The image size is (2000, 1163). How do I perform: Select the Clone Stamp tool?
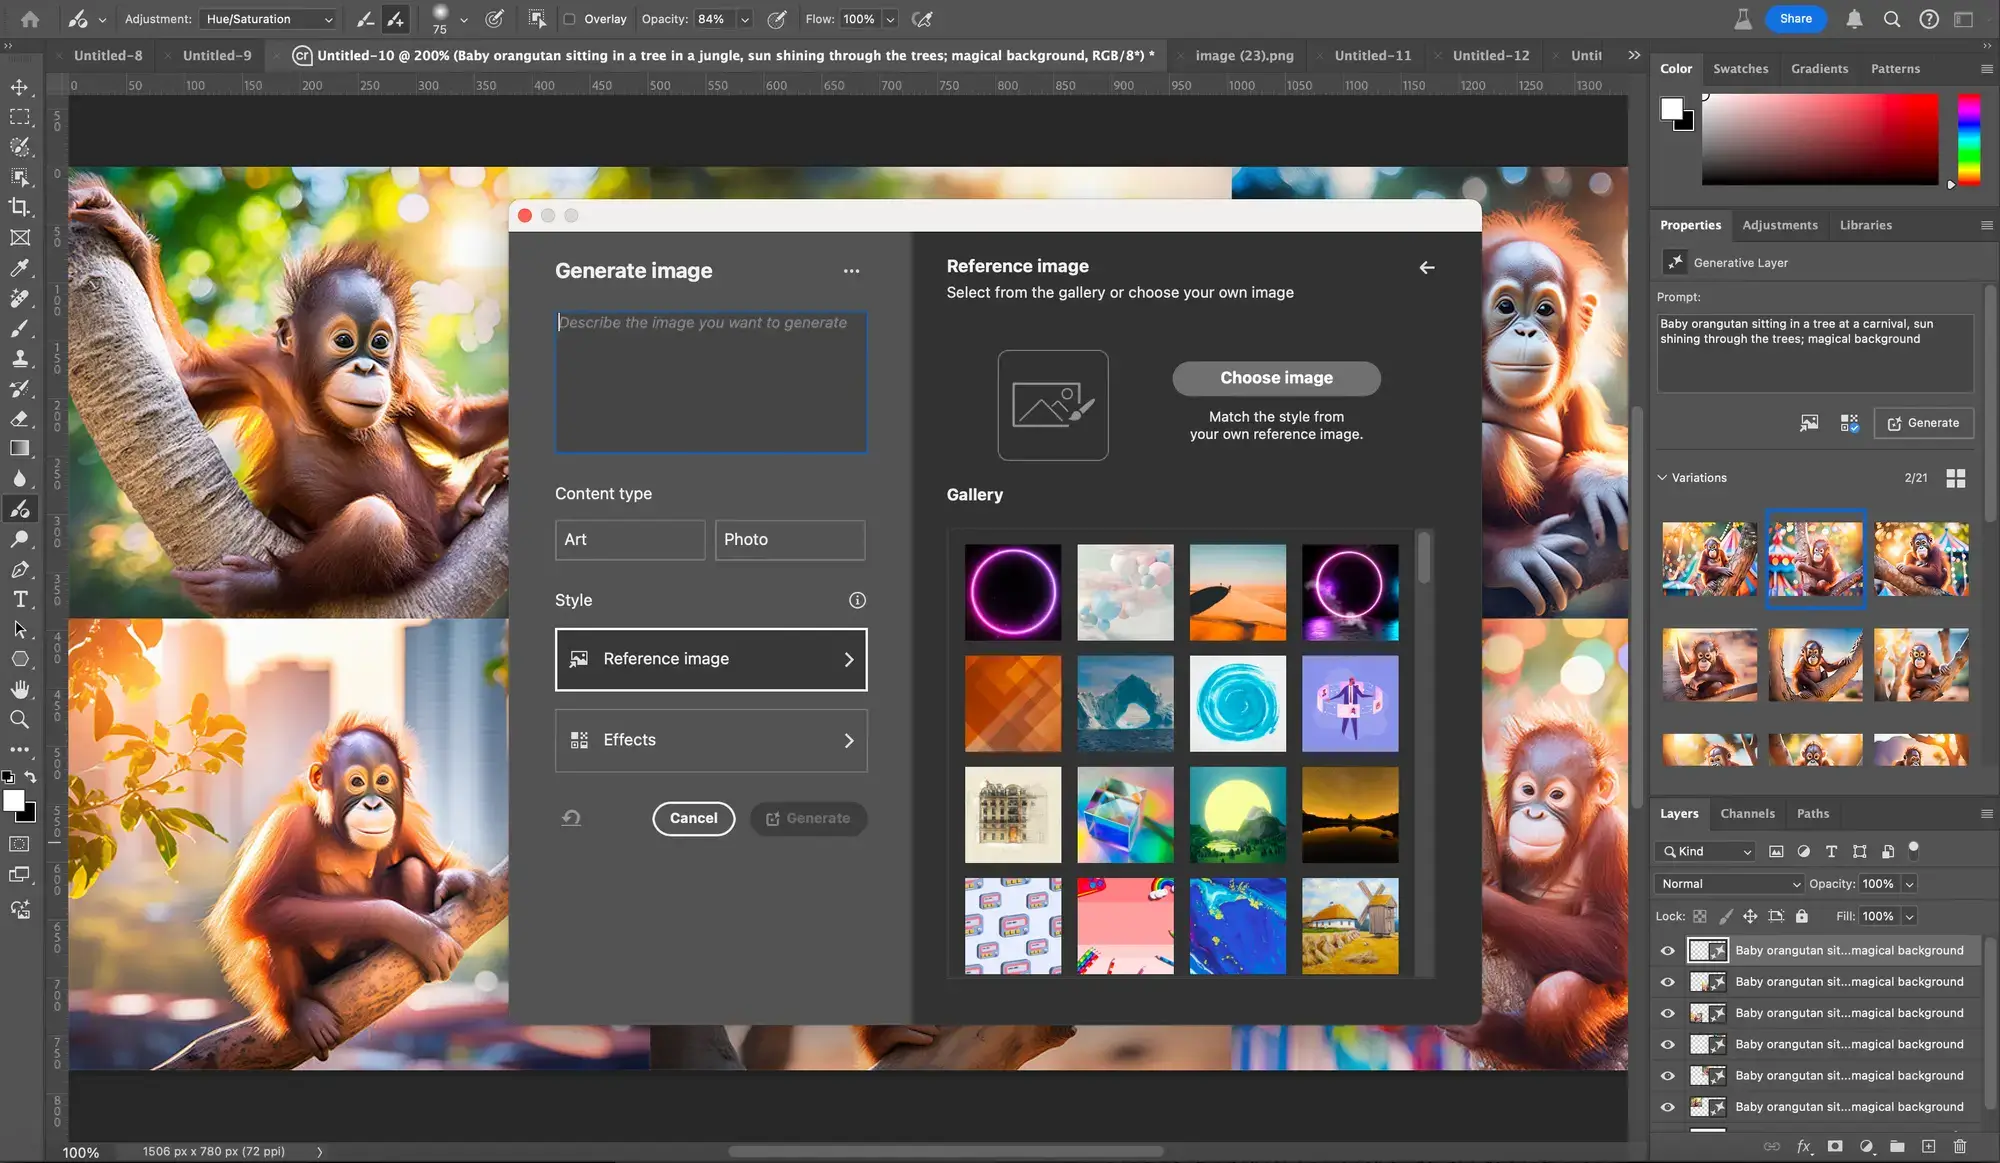20,358
